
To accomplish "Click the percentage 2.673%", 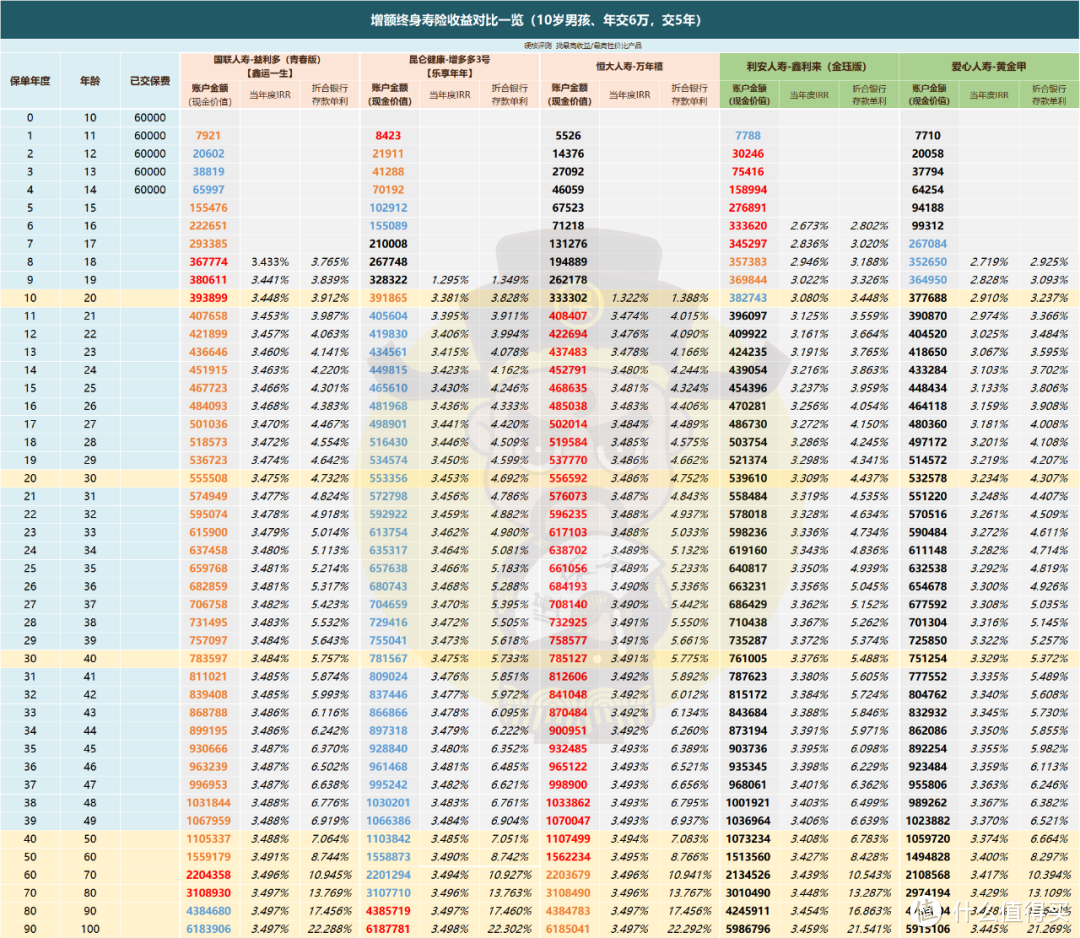I will coord(809,226).
